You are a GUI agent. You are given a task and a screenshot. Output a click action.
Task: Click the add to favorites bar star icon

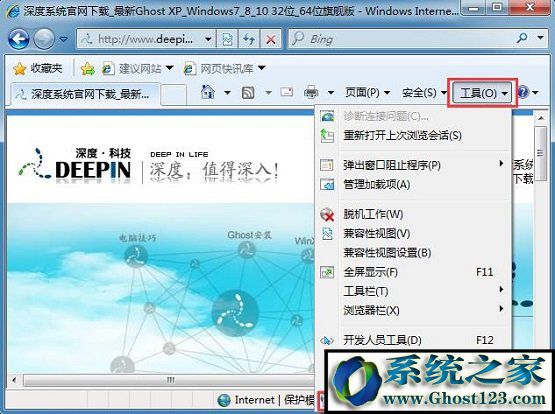(x=87, y=69)
